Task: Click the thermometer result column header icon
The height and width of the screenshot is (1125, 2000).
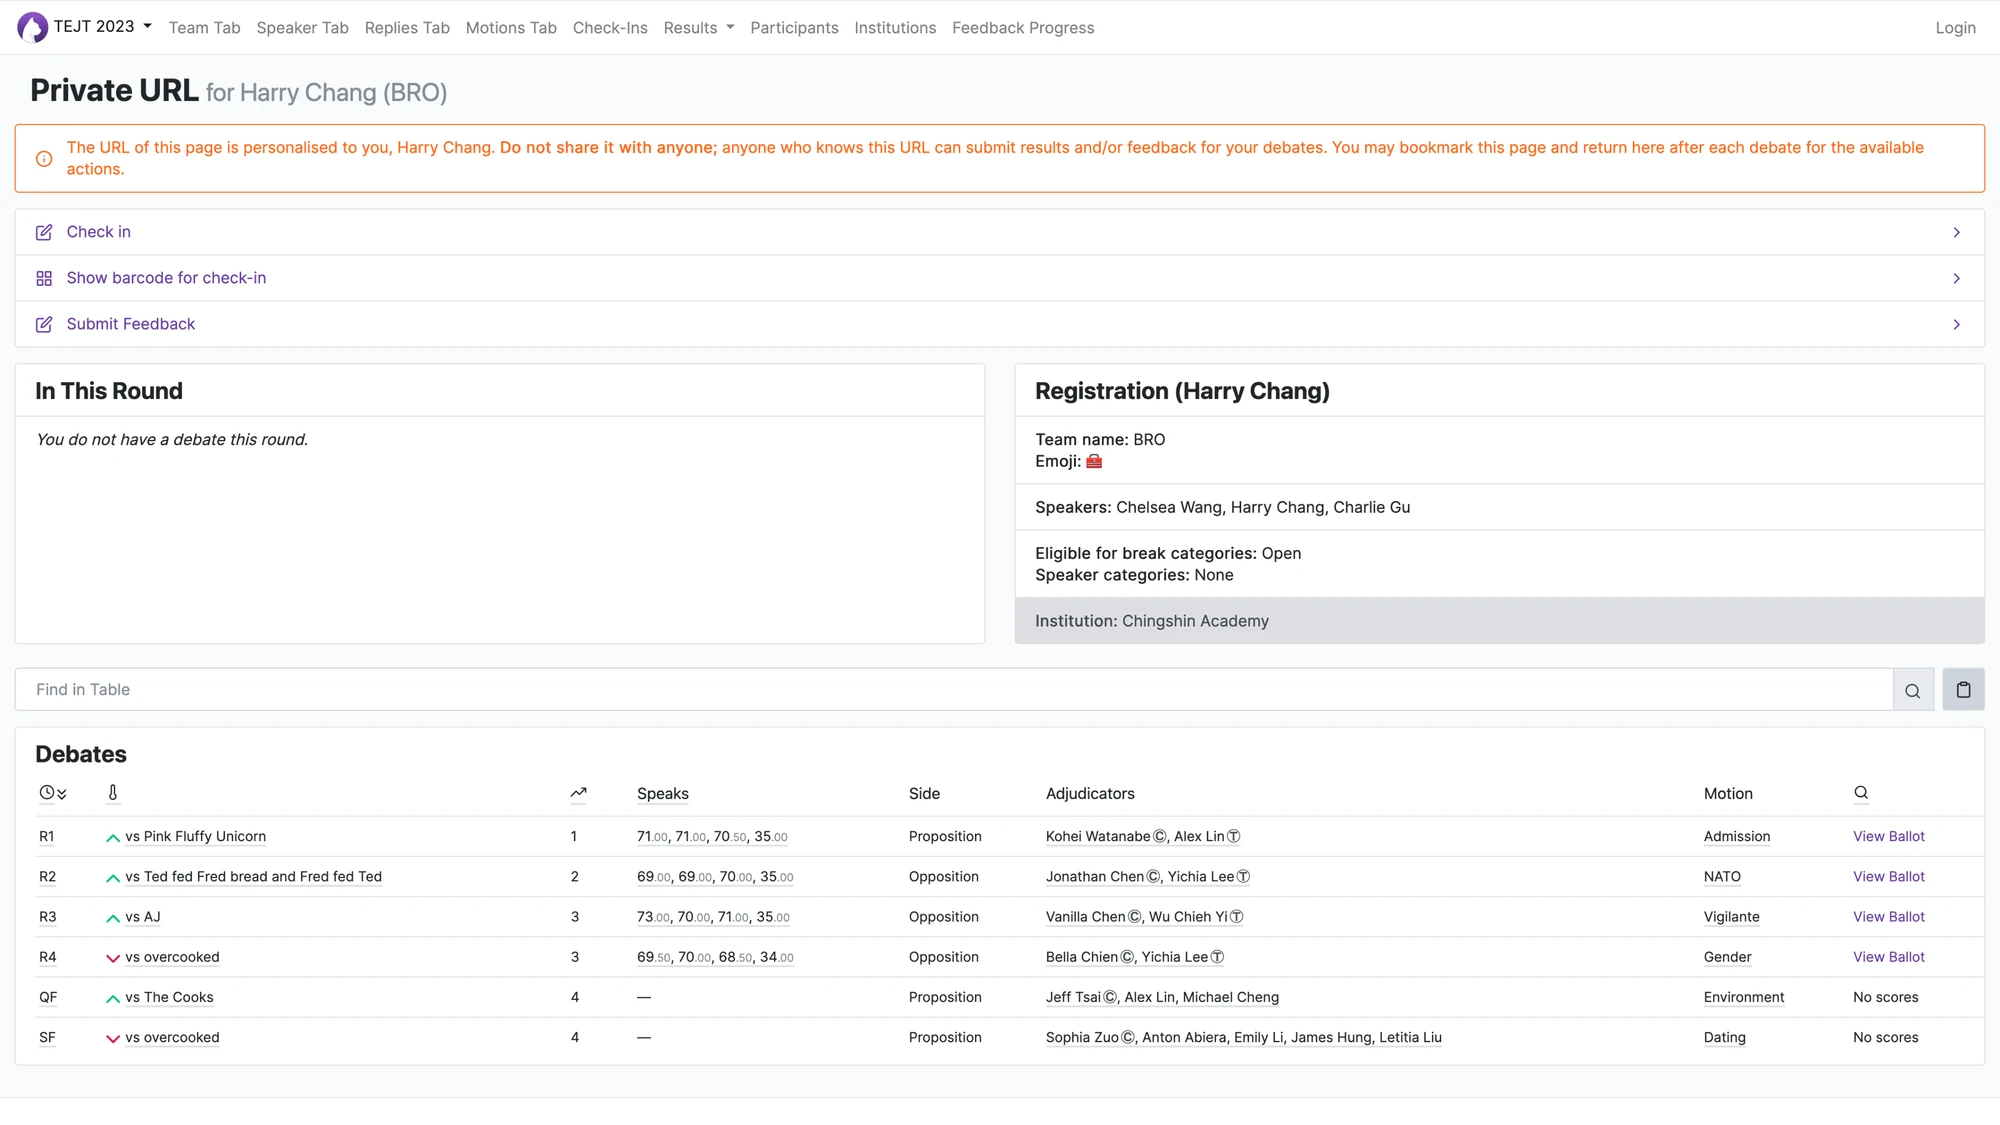Action: 113,793
